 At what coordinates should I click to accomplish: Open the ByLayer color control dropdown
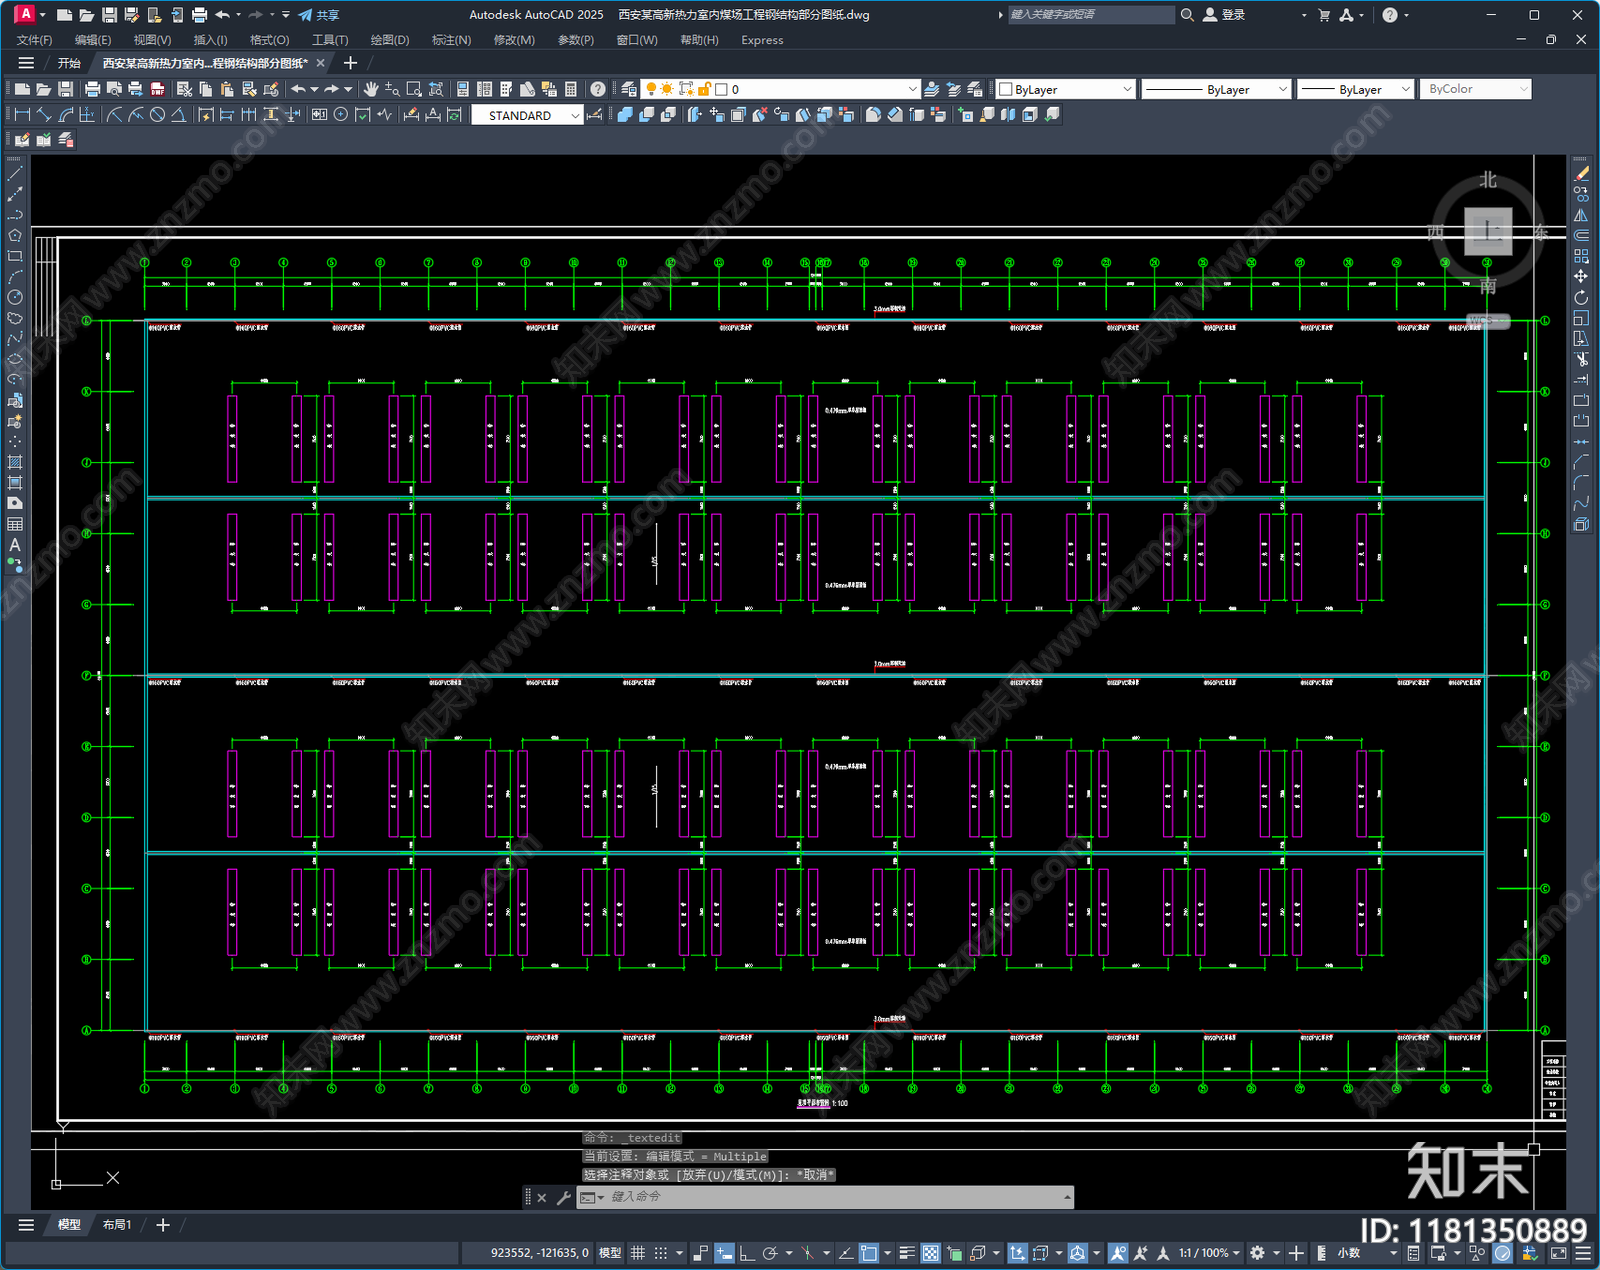coord(1127,89)
